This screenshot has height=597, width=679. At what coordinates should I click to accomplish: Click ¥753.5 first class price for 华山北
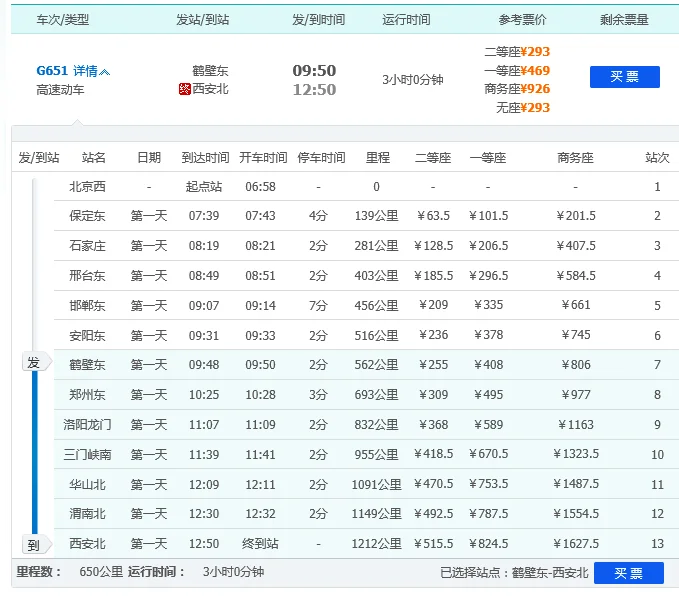tap(488, 484)
